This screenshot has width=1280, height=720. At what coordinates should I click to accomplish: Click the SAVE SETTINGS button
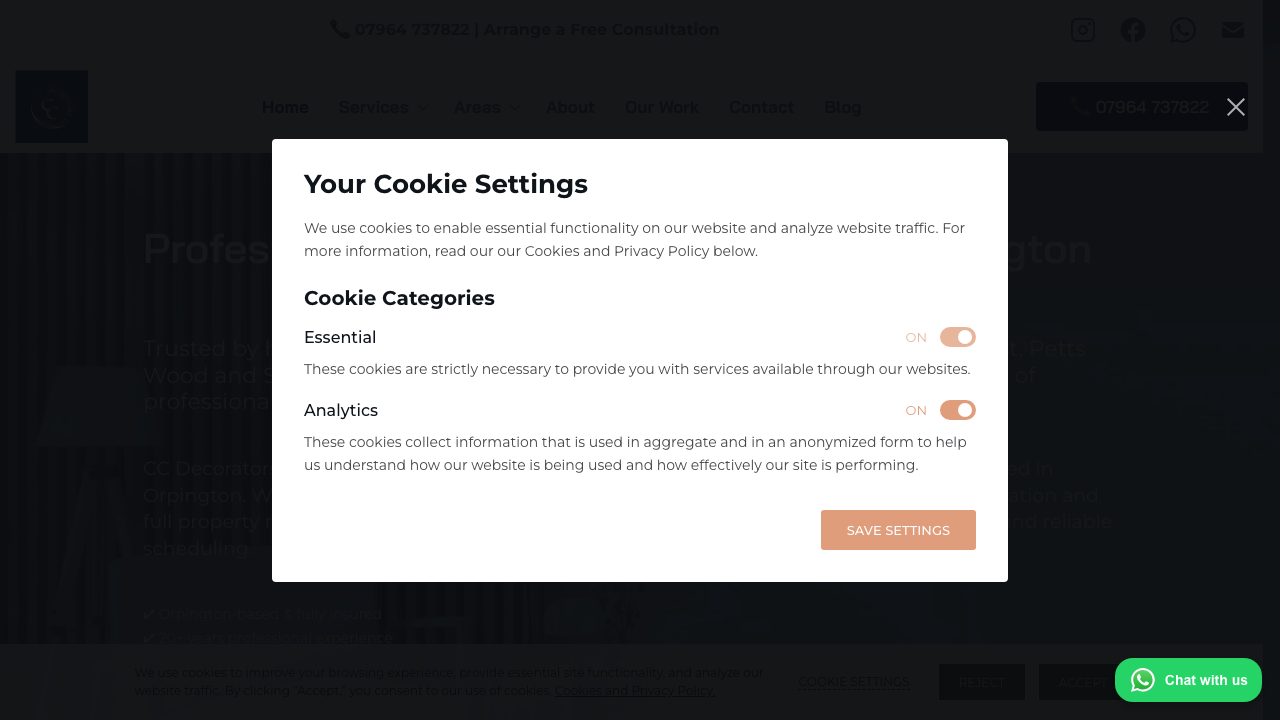(x=898, y=530)
